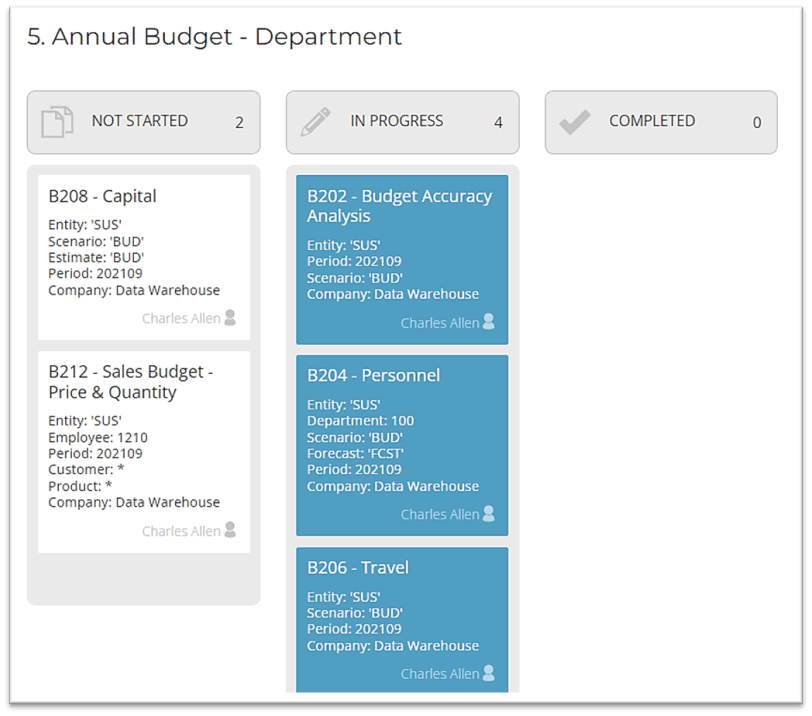Viewport: 812px width, 716px height.
Task: Click the In Progress count of 4
Action: tap(498, 123)
